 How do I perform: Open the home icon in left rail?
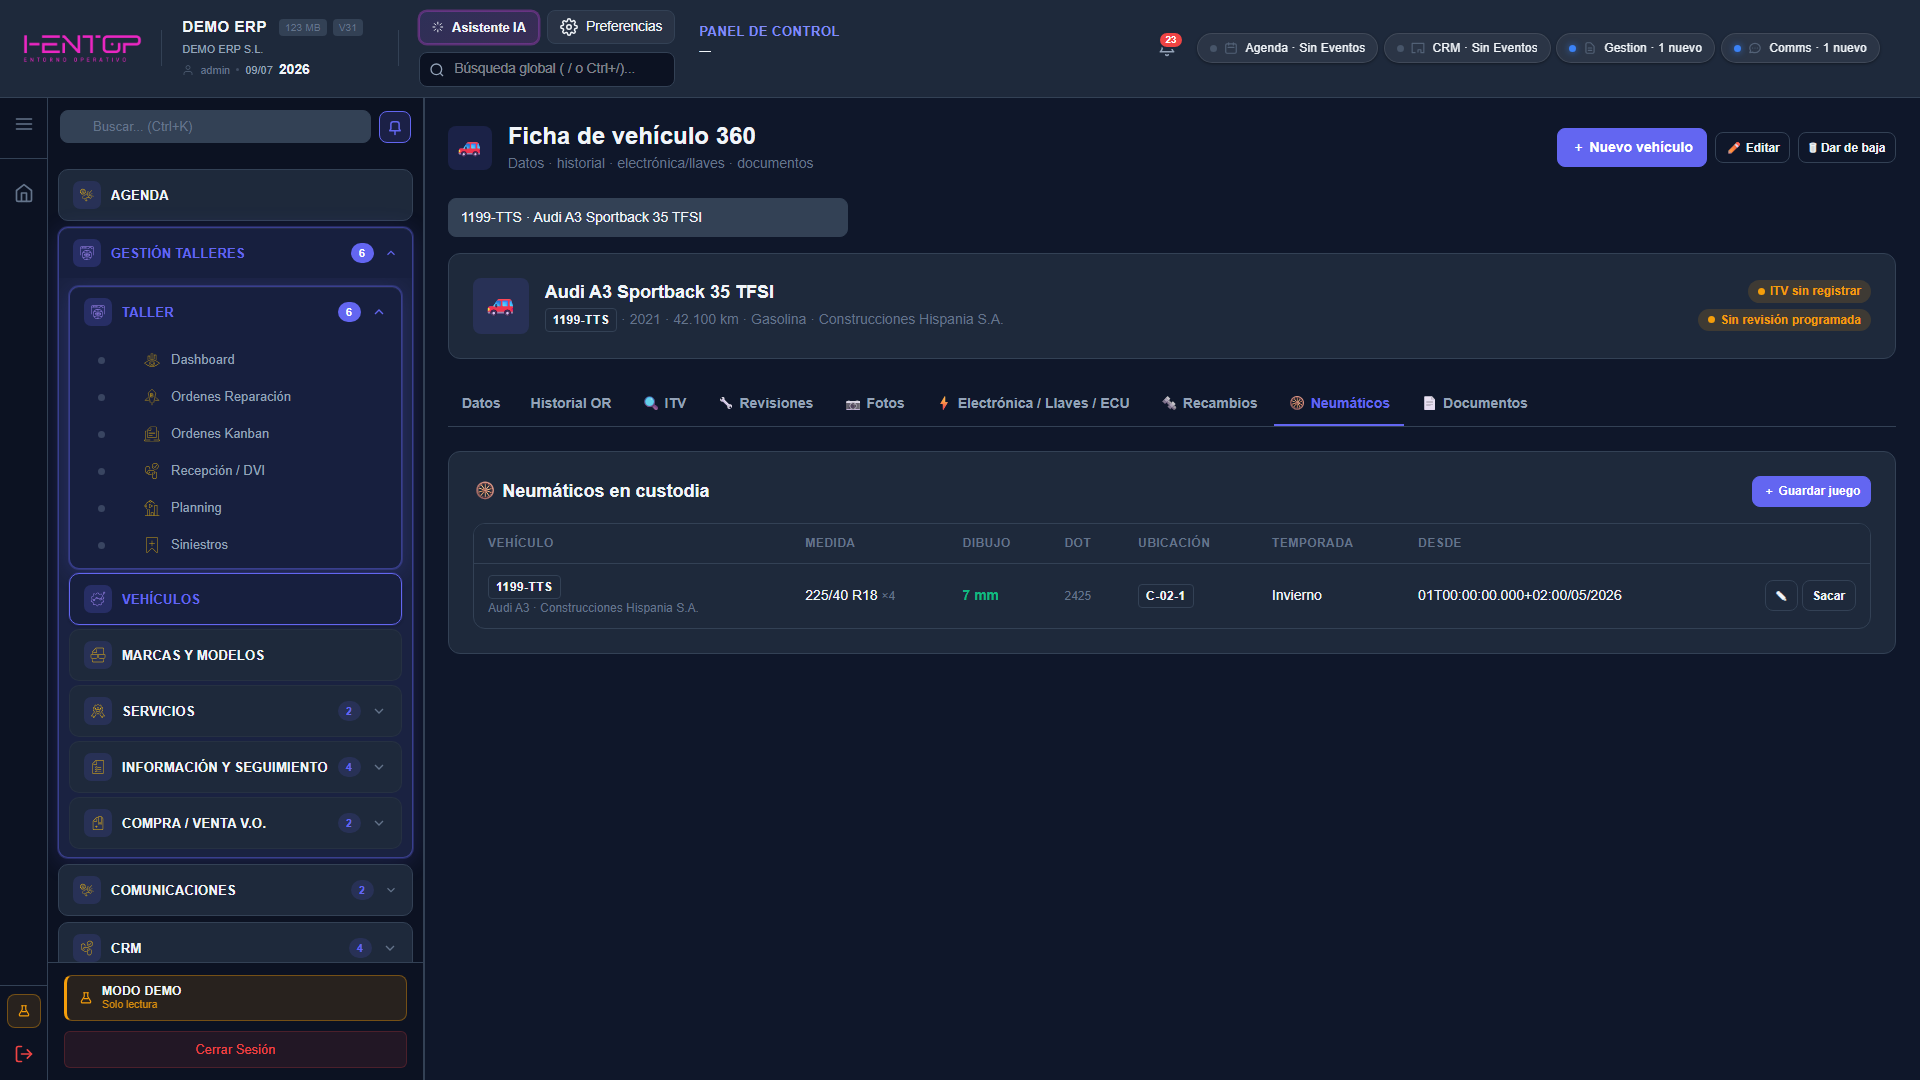click(x=24, y=193)
